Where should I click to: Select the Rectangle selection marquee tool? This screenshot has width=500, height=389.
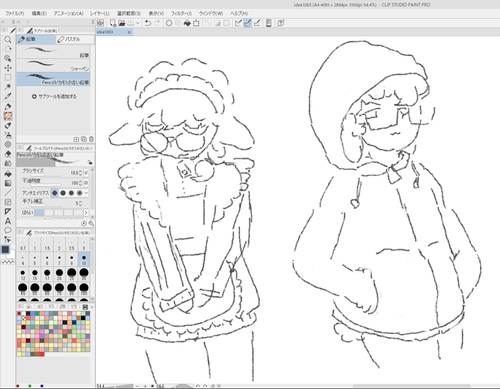point(8,77)
